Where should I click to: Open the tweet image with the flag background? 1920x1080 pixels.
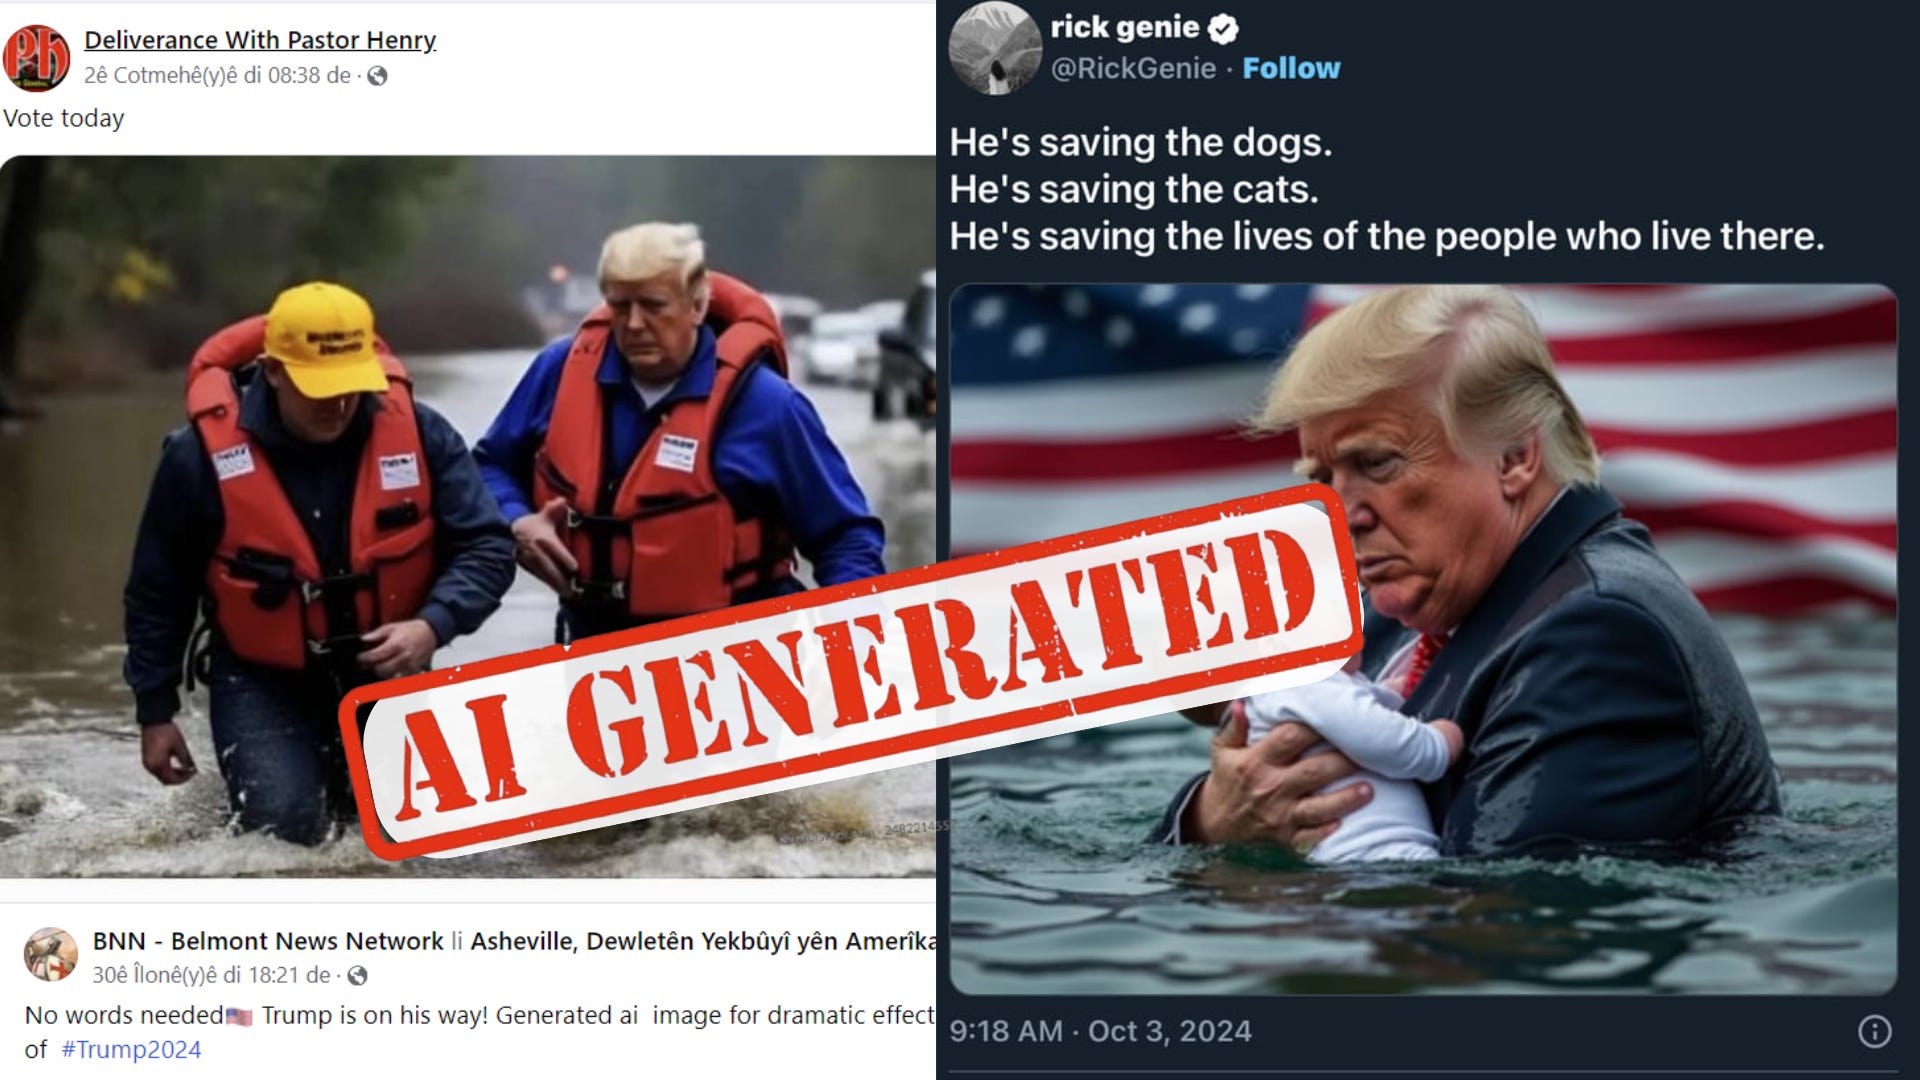[1423, 639]
